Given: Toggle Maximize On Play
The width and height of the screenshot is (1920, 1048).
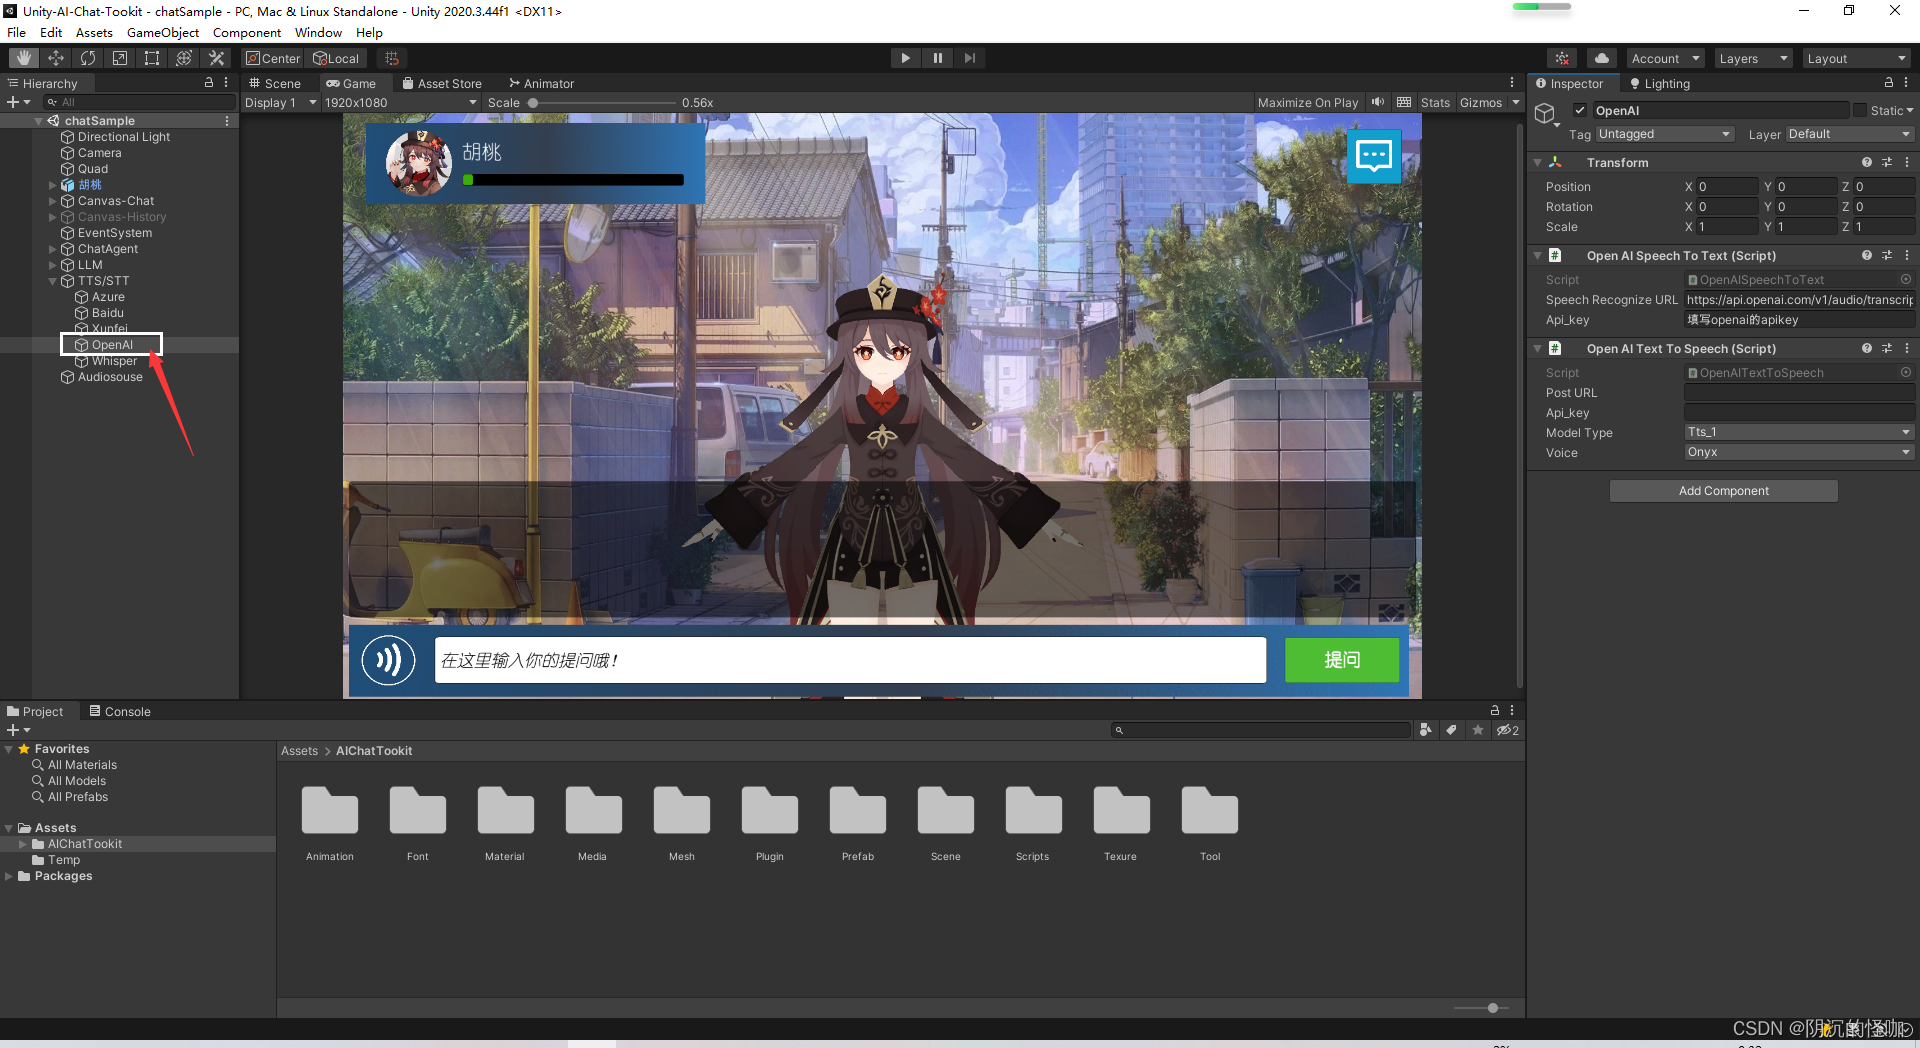Looking at the screenshot, I should tap(1307, 102).
